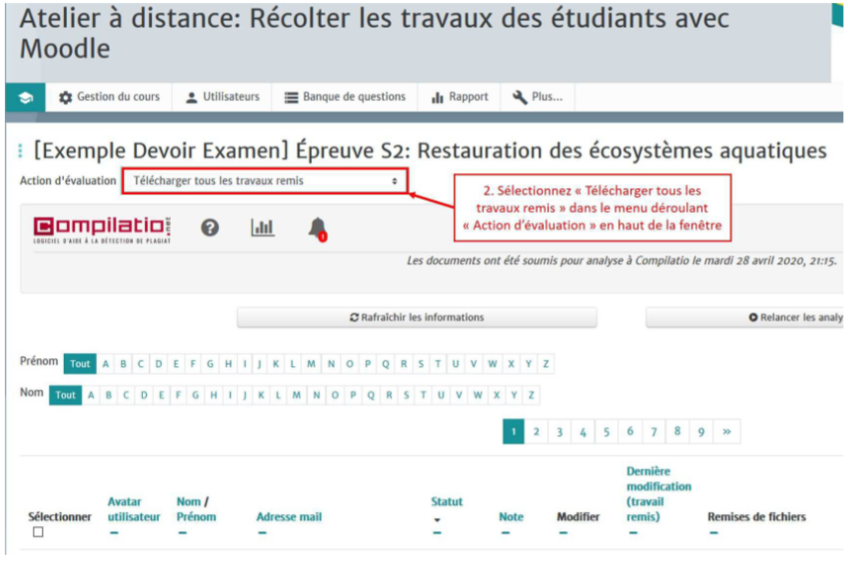The image size is (848, 563).
Task: Select the Tout filter for Prénom
Action: 79,364
